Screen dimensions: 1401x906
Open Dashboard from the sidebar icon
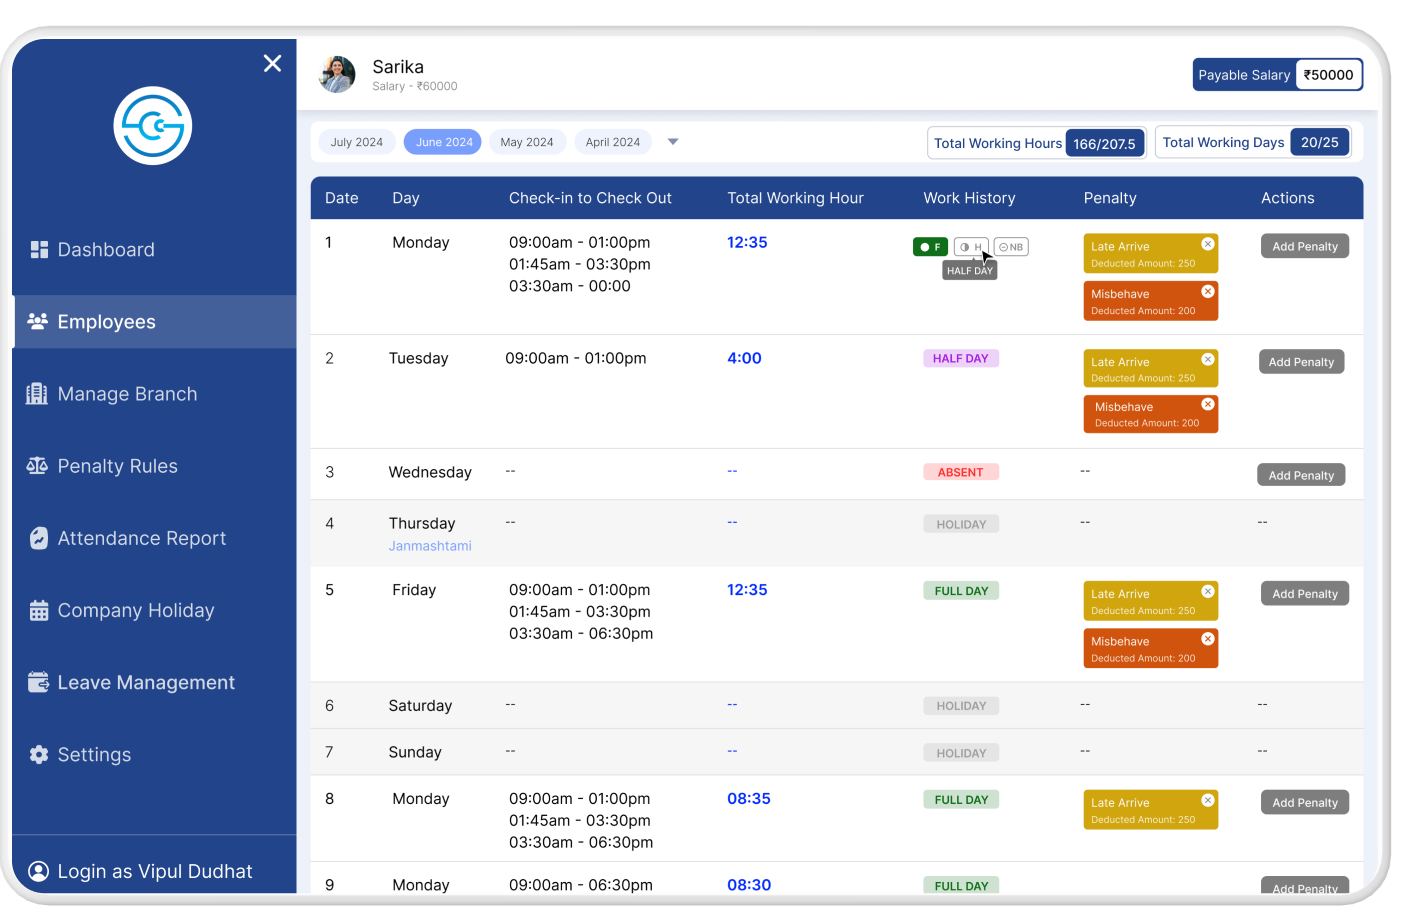[39, 250]
